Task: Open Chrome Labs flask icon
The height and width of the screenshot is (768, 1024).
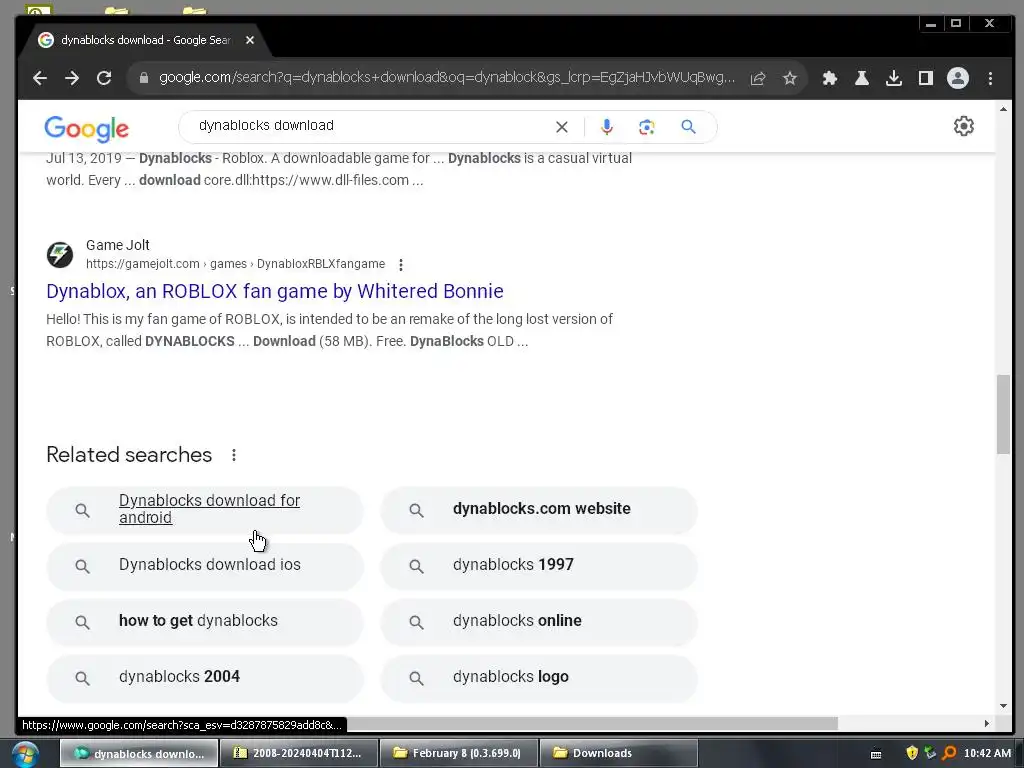Action: (861, 78)
